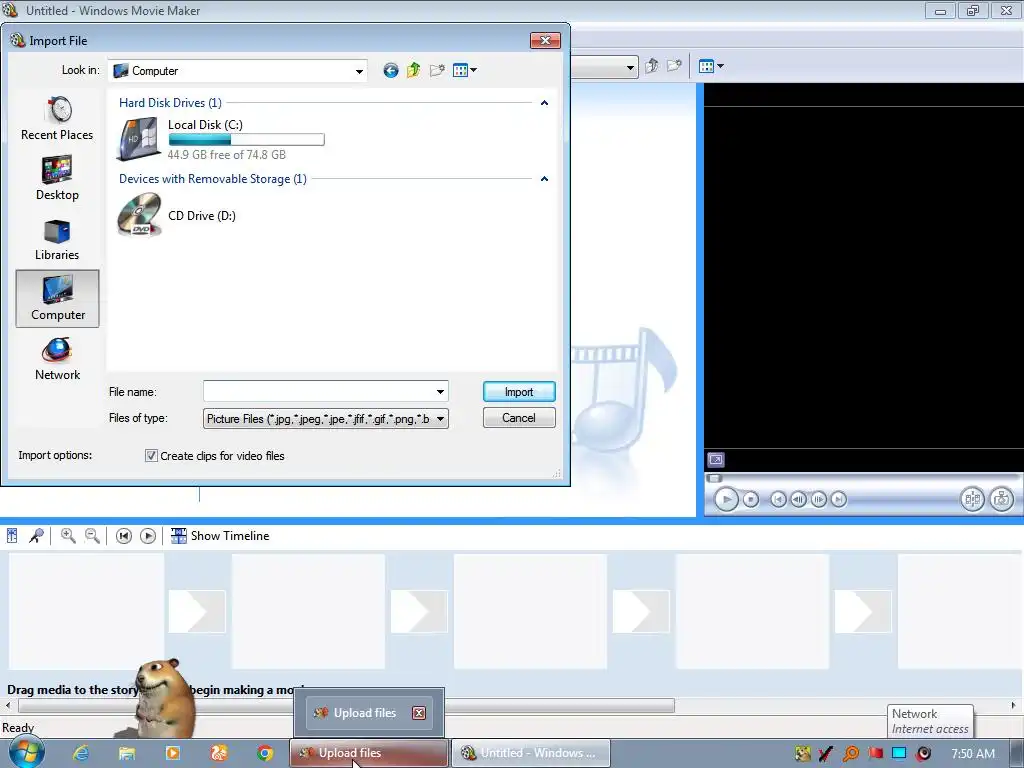
Task: Click the preview seek bar slider
Action: pos(714,478)
